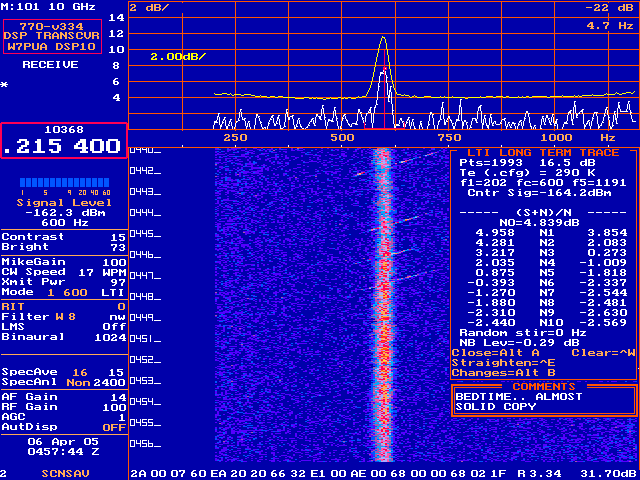The width and height of the screenshot is (640, 480).
Task: Click the bright vertical signal in the waterfall
Action: [383, 300]
